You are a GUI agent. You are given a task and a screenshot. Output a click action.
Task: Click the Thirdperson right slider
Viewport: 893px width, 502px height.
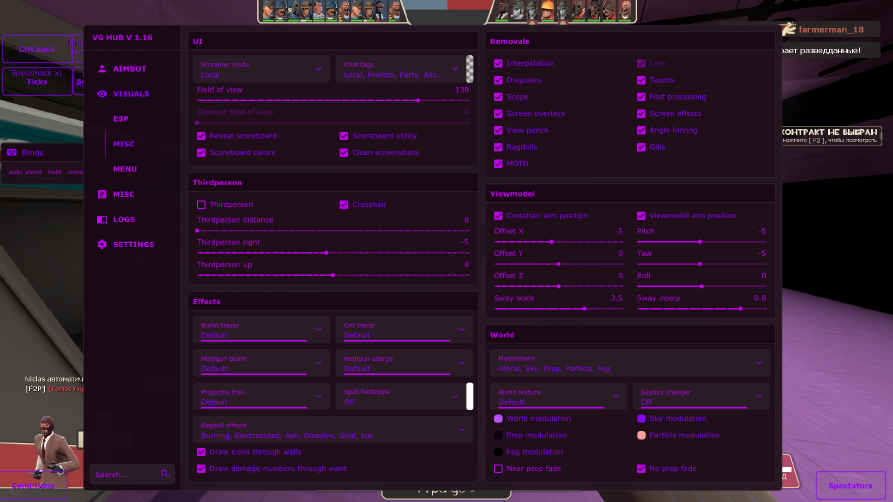pyautogui.click(x=333, y=252)
